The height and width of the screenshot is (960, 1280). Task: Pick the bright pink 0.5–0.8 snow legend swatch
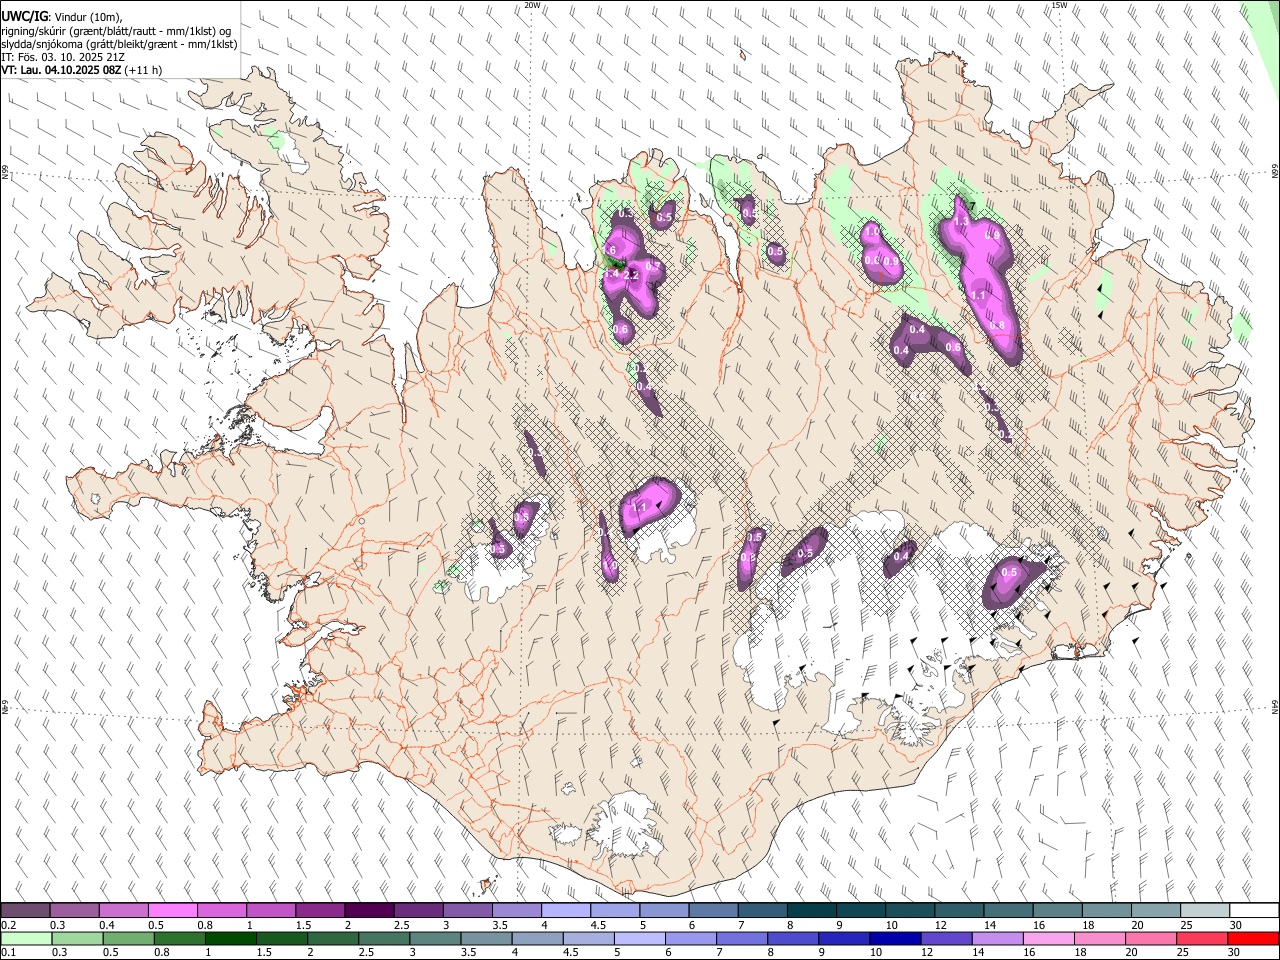(x=172, y=911)
